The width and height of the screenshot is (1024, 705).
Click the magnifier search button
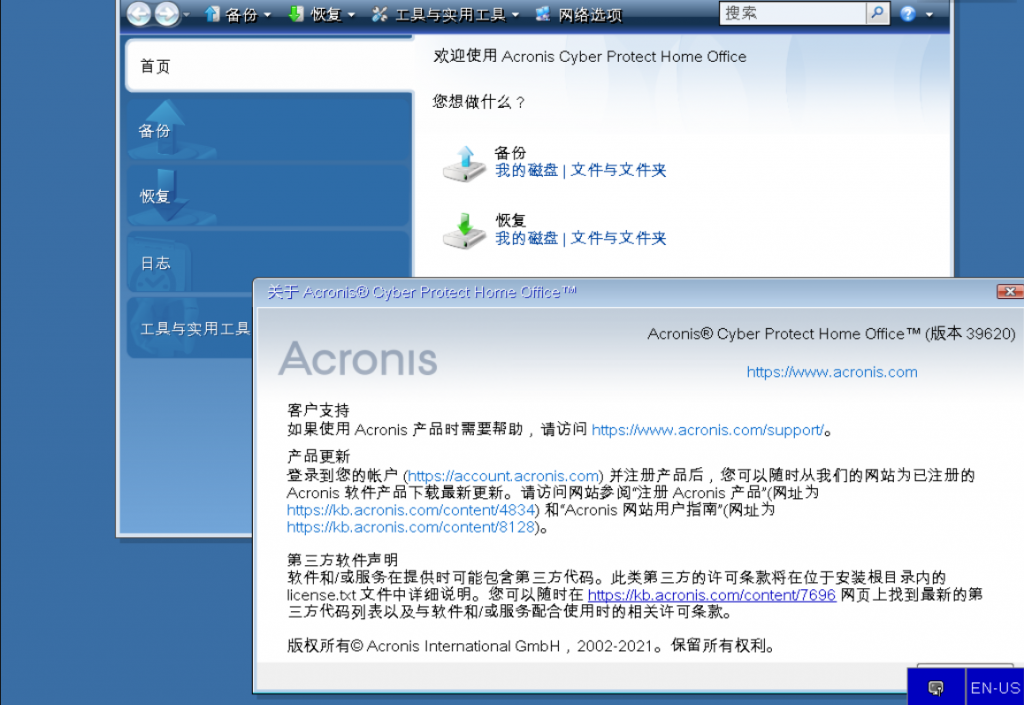[878, 13]
